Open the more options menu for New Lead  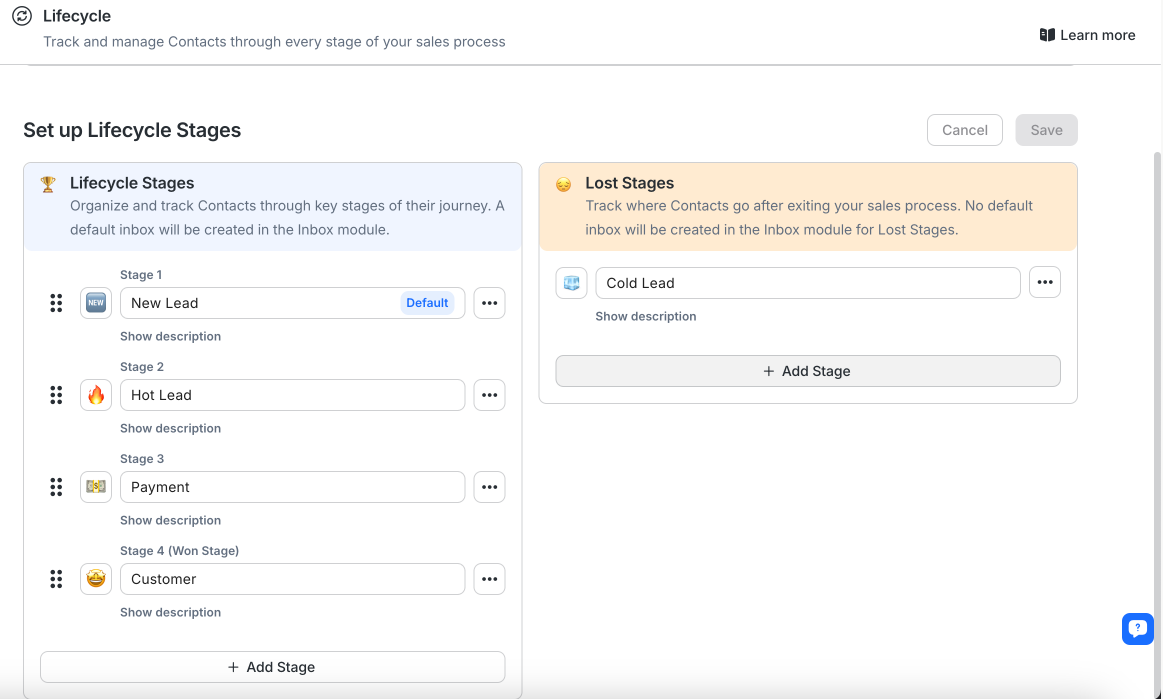click(489, 303)
